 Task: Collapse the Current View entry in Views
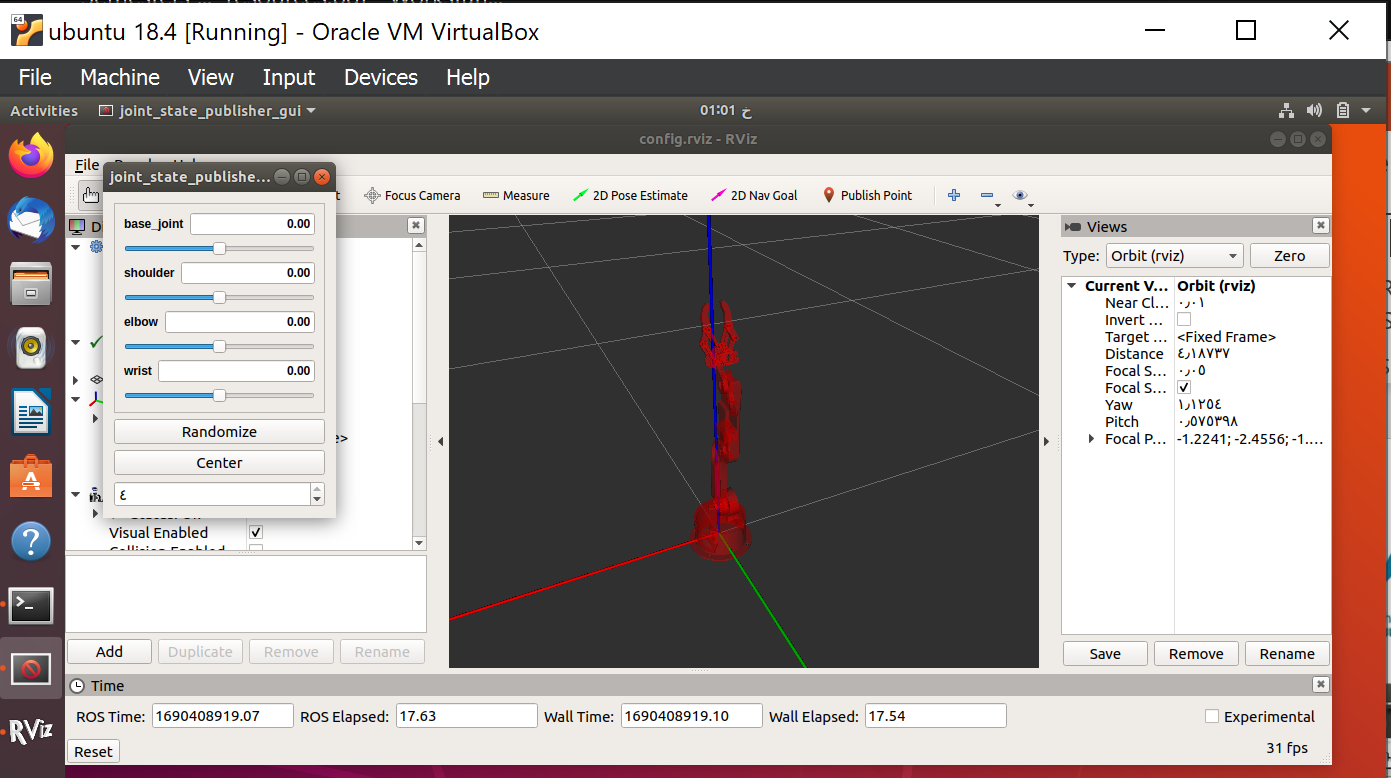coord(1071,286)
